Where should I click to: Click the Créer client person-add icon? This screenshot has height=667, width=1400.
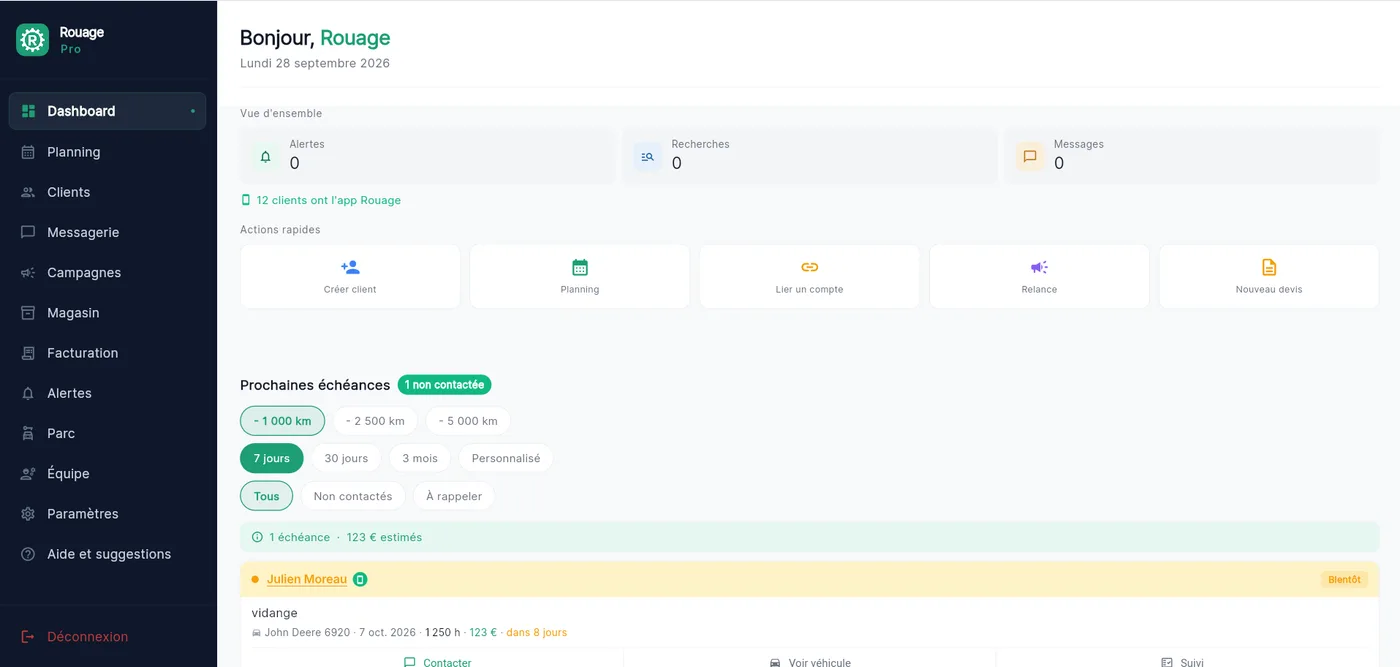point(350,267)
